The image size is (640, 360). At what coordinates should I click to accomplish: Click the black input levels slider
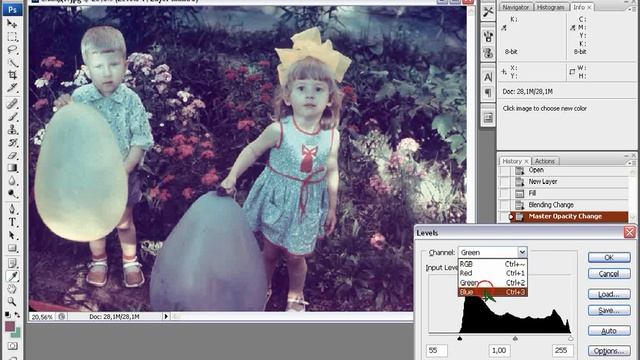(x=460, y=338)
